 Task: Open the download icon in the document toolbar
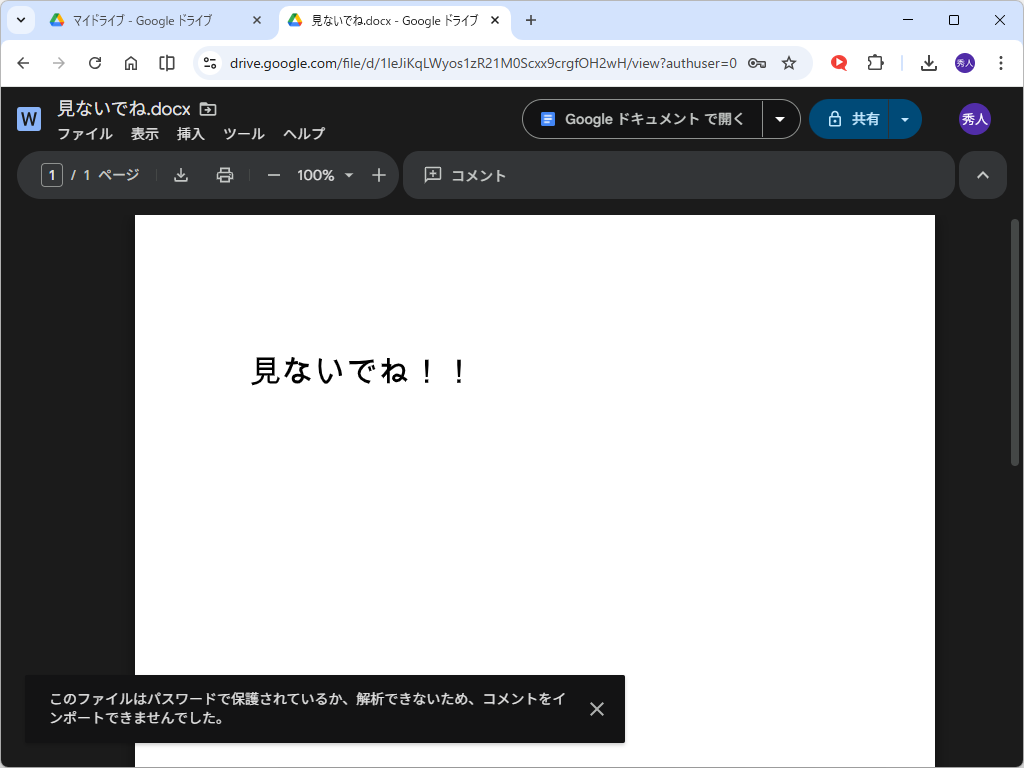(x=181, y=175)
